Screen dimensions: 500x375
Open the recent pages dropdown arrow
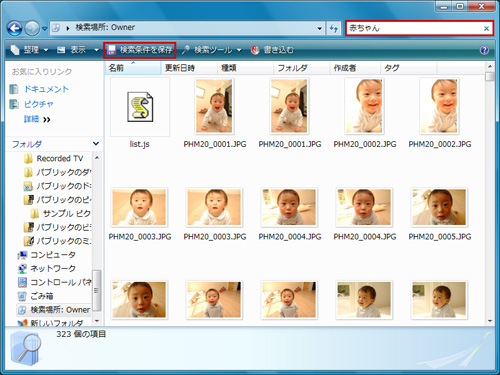(45, 29)
